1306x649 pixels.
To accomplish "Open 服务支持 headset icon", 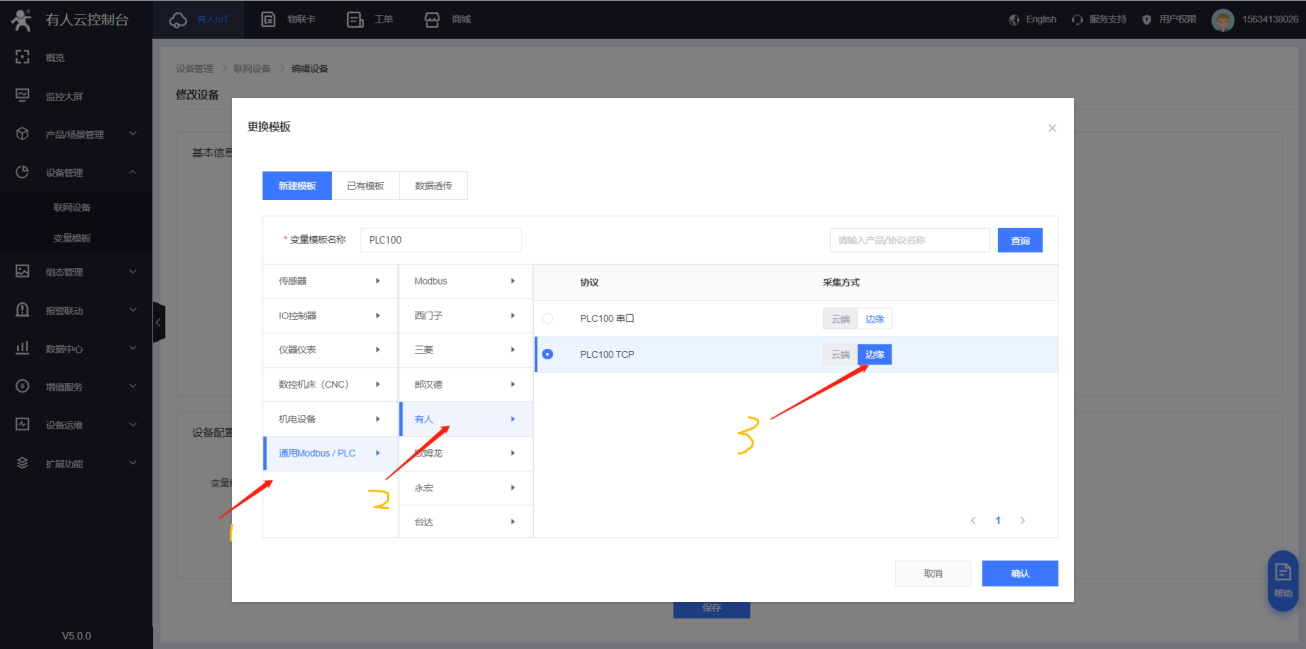I will pyautogui.click(x=1077, y=19).
